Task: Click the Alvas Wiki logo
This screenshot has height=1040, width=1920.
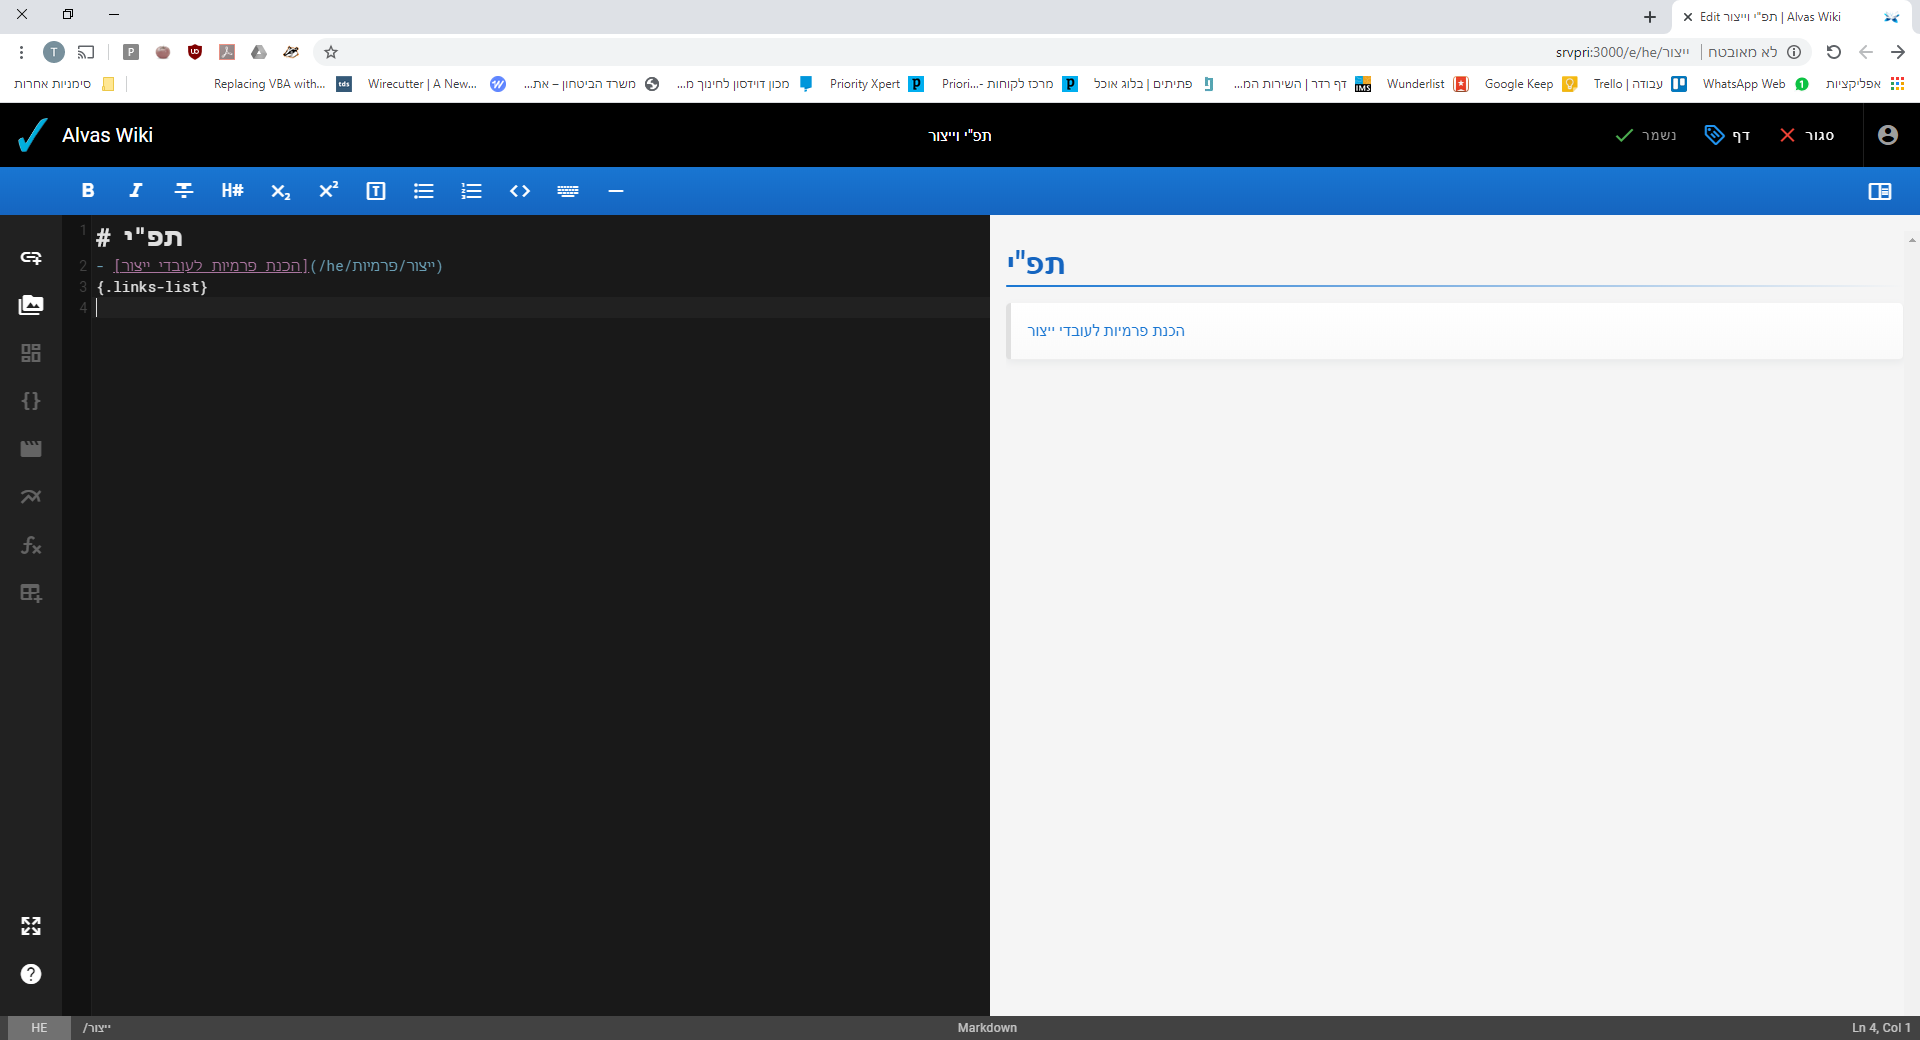Action: tap(32, 135)
